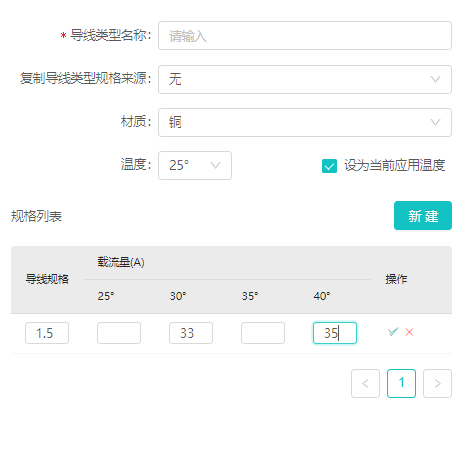469x452 pixels.
Task: Select page 1 in pagination
Action: (x=401, y=383)
